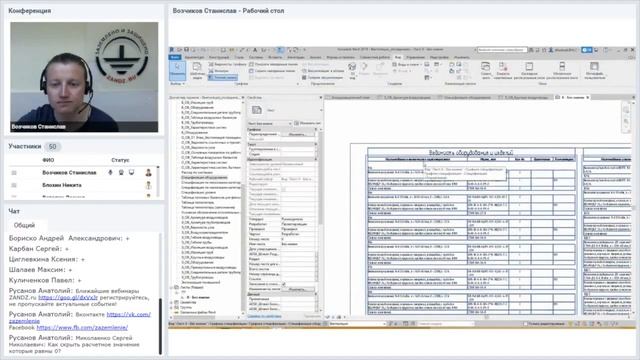The height and width of the screenshot is (360, 640).
Task: Close the Properties palette
Action: (x=321, y=98)
